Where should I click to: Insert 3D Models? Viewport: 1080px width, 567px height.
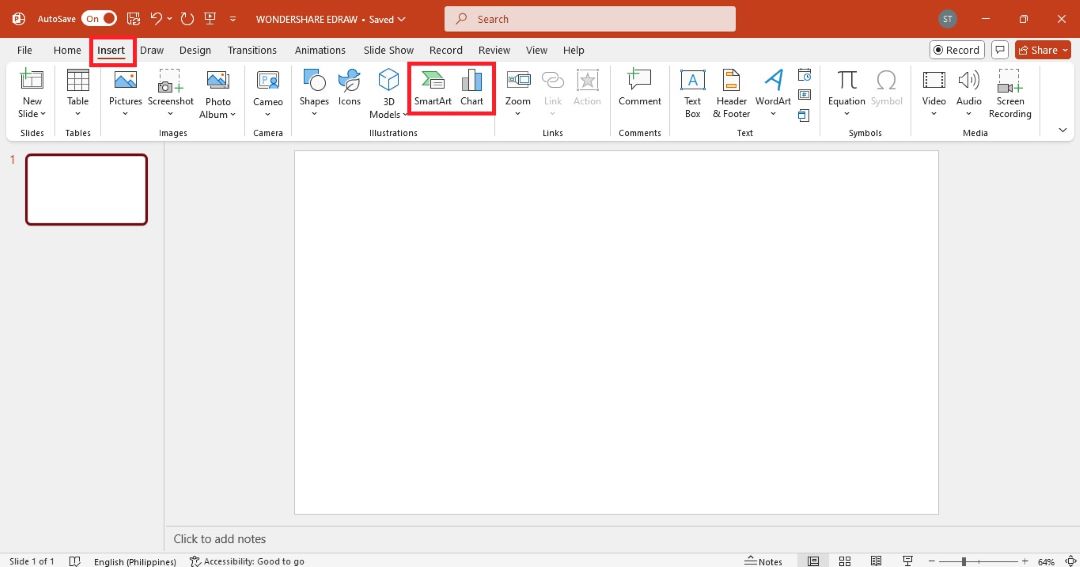pyautogui.click(x=388, y=94)
